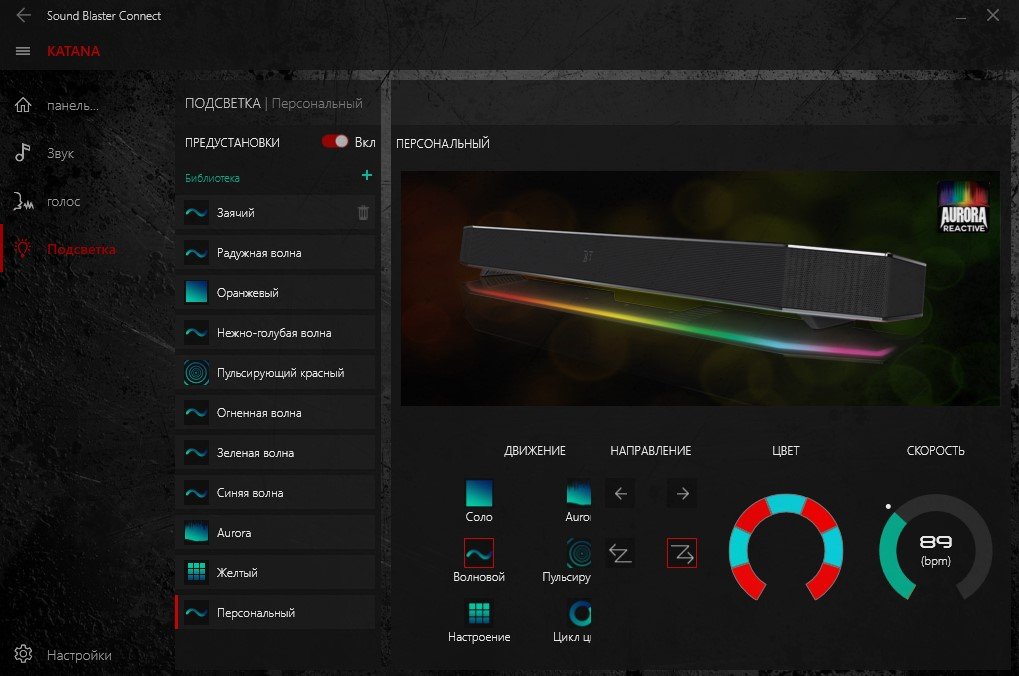The width and height of the screenshot is (1019, 676).
Task: Select the Соло motion effect
Action: click(x=479, y=501)
